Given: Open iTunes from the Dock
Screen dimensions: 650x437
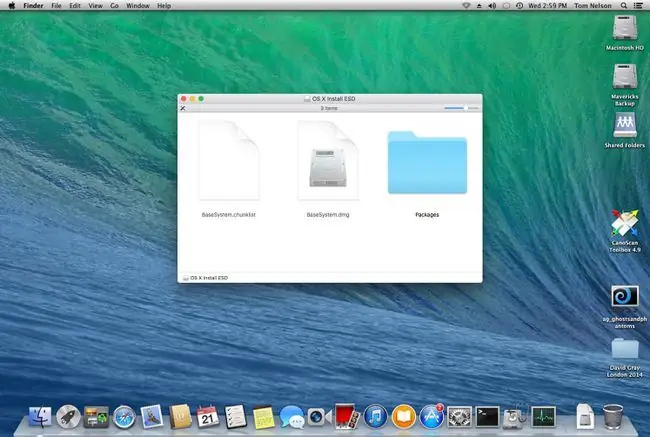Looking at the screenshot, I should click(376, 416).
